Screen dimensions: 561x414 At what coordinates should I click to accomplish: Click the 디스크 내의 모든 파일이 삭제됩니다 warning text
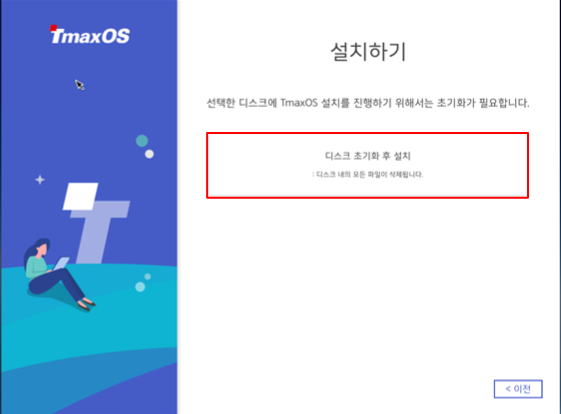(x=368, y=175)
